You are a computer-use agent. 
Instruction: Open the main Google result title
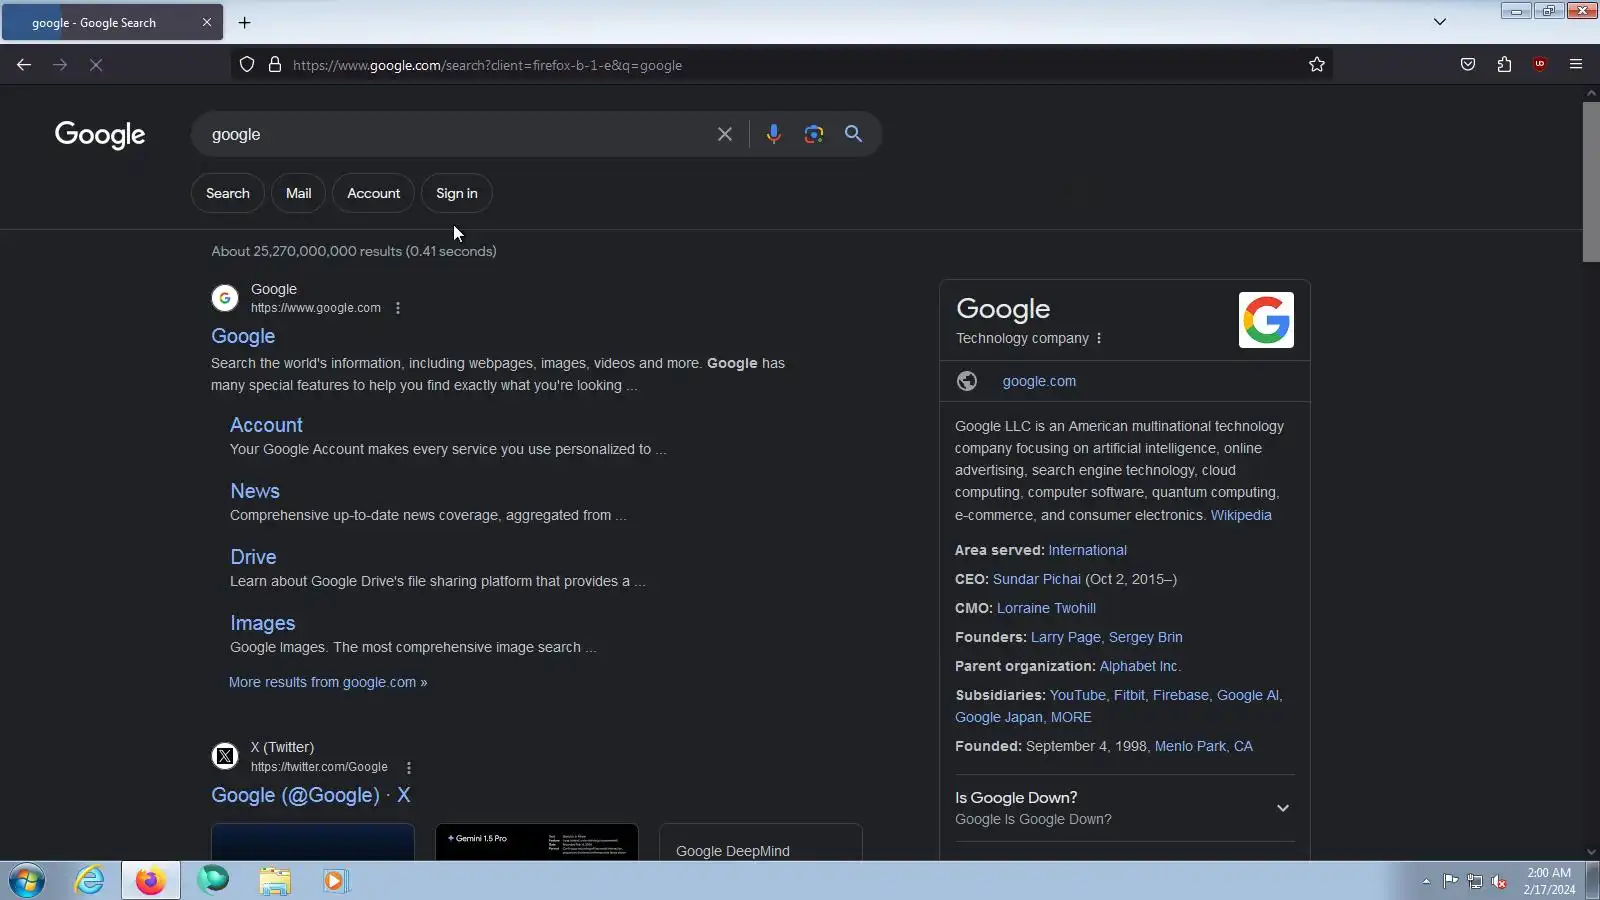tap(243, 337)
